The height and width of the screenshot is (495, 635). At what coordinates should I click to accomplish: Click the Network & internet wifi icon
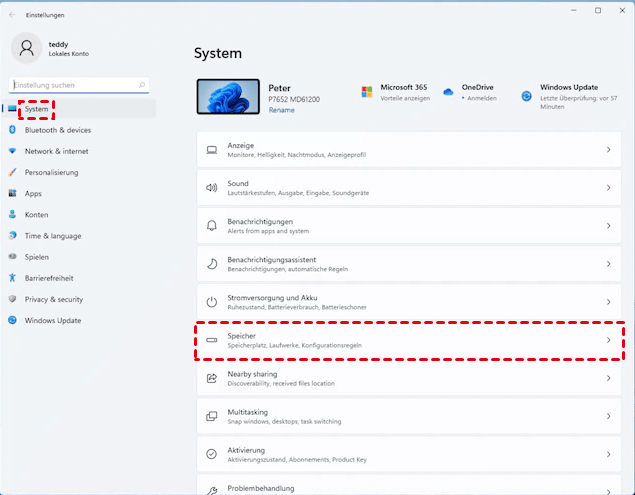pyautogui.click(x=13, y=151)
